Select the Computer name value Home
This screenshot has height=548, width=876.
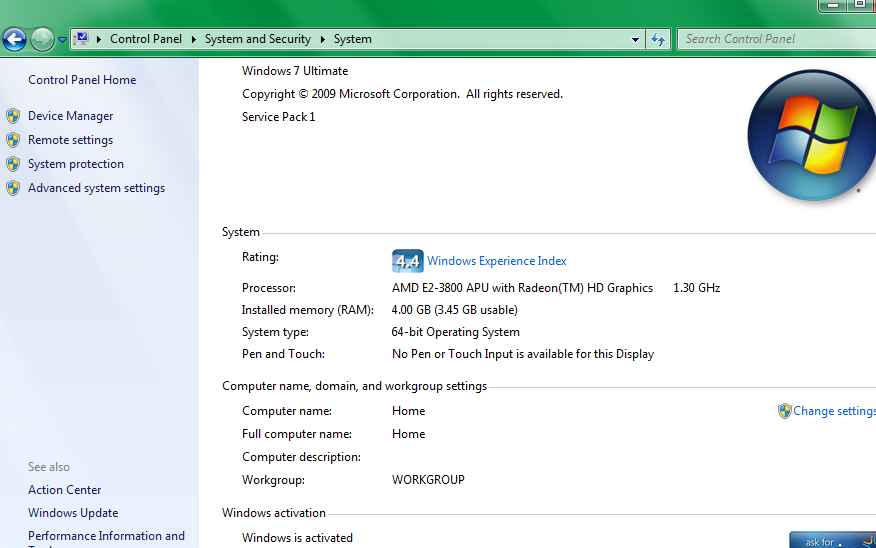click(408, 411)
